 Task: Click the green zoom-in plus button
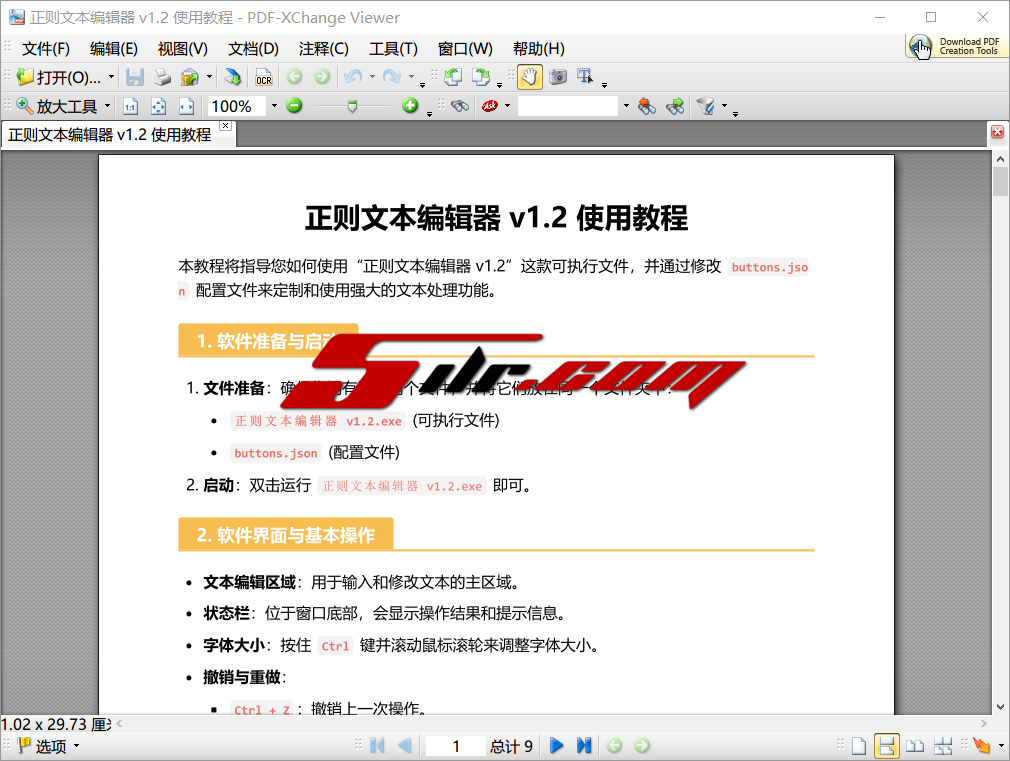410,106
